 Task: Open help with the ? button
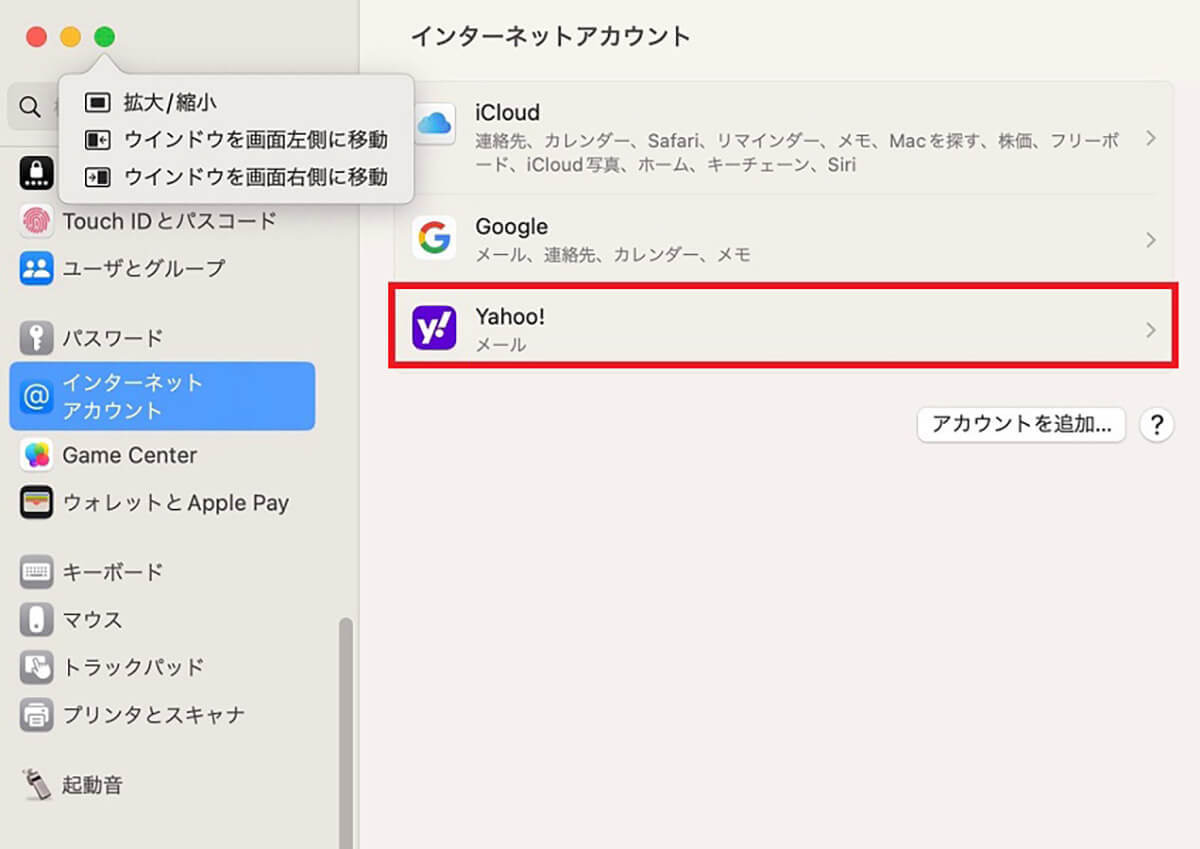1156,424
